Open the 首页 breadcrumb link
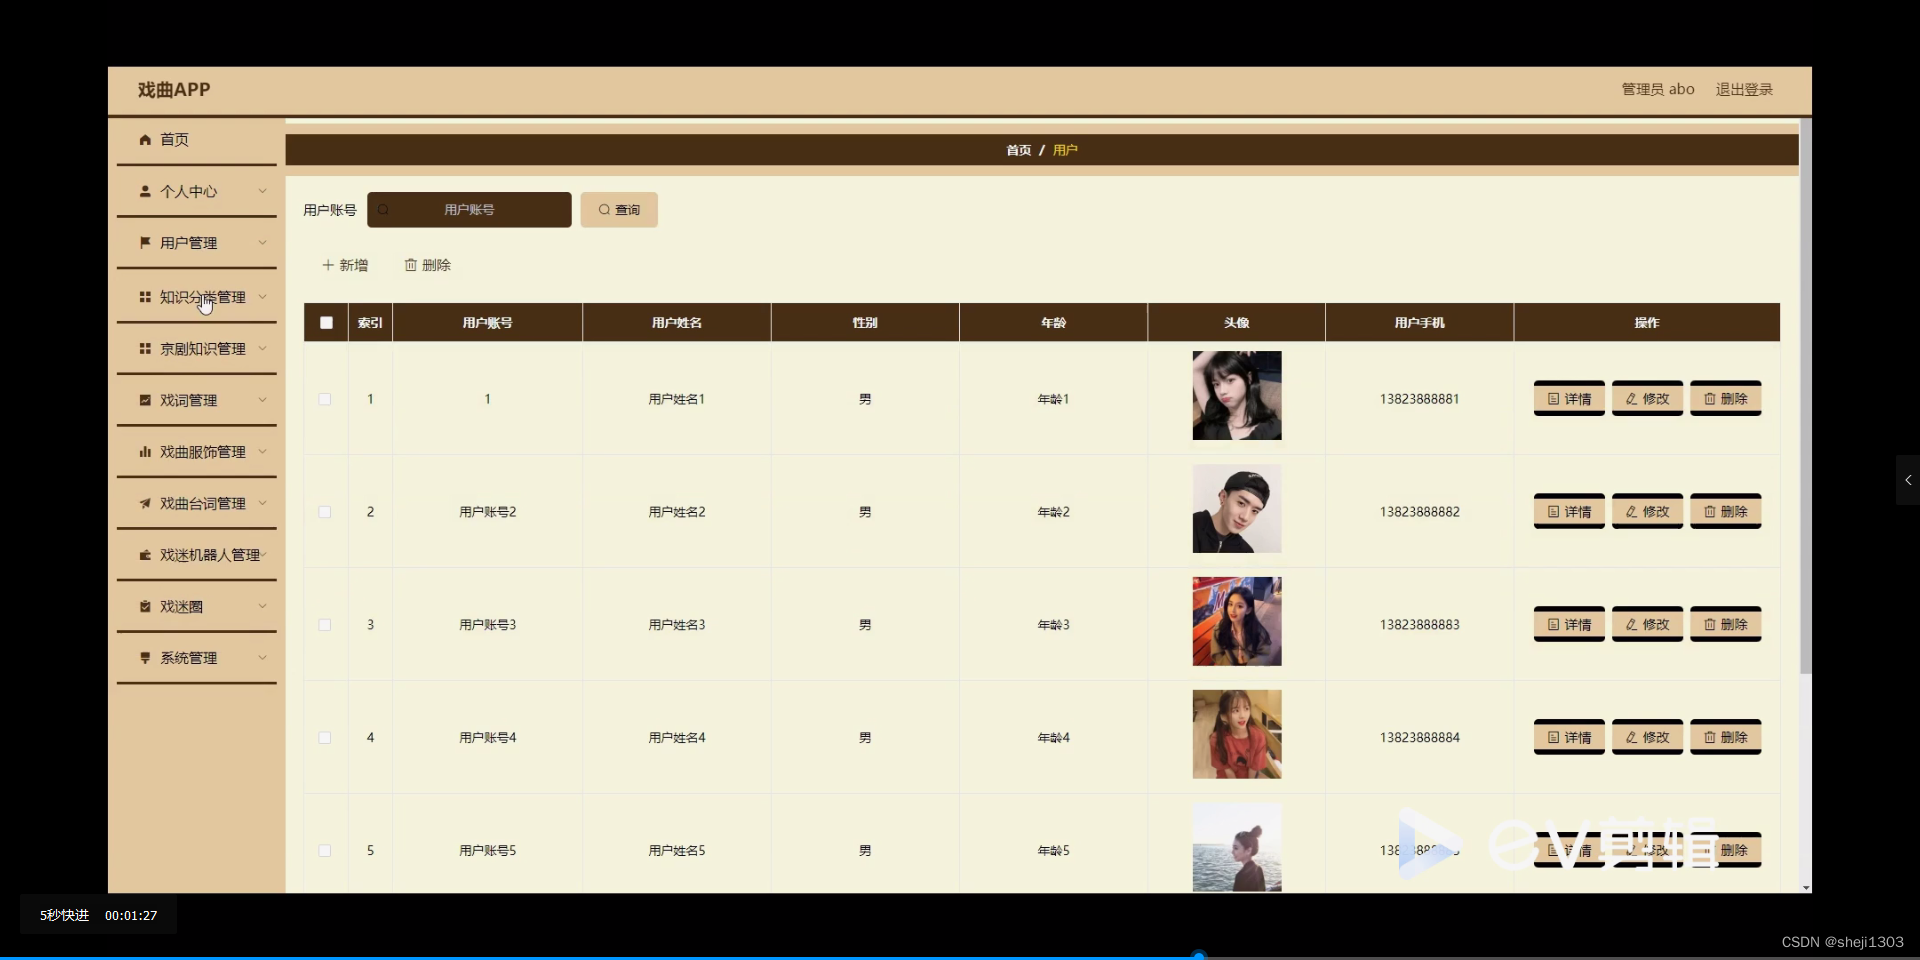1920x960 pixels. pyautogui.click(x=1019, y=150)
